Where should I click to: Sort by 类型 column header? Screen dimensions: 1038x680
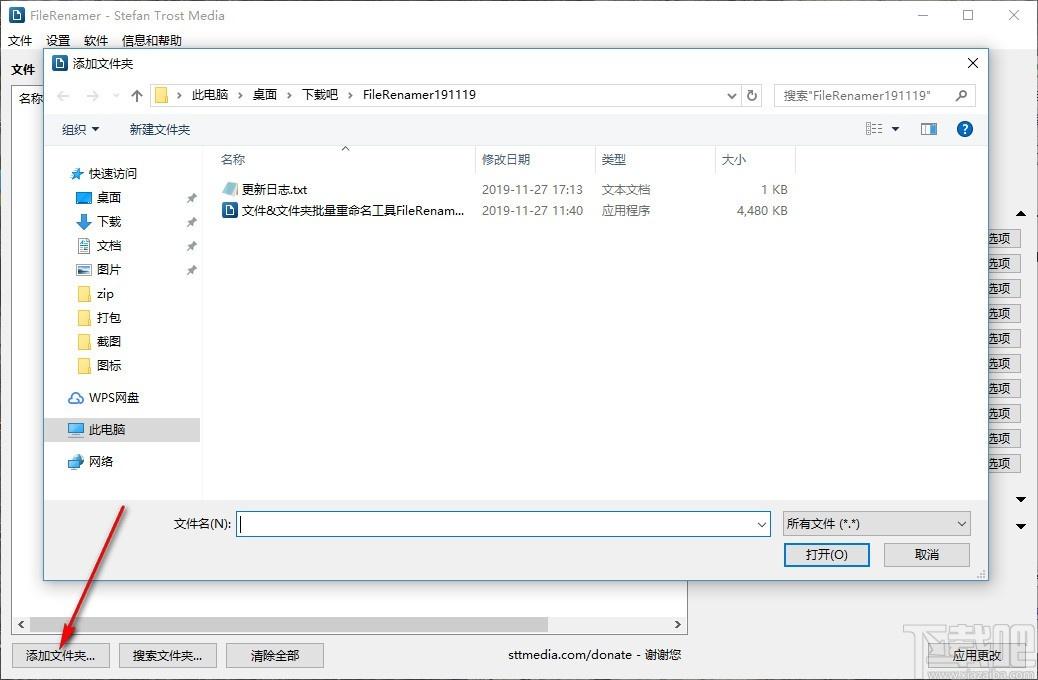614,160
